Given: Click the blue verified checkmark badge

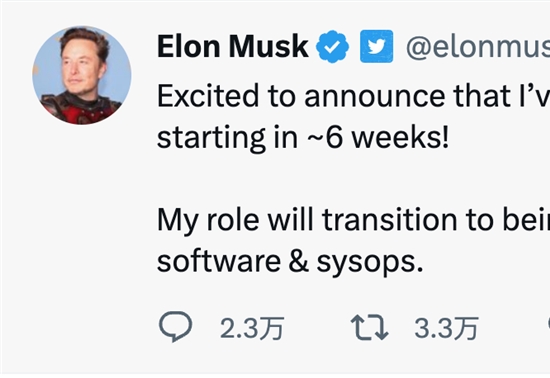Looking at the screenshot, I should click(332, 47).
